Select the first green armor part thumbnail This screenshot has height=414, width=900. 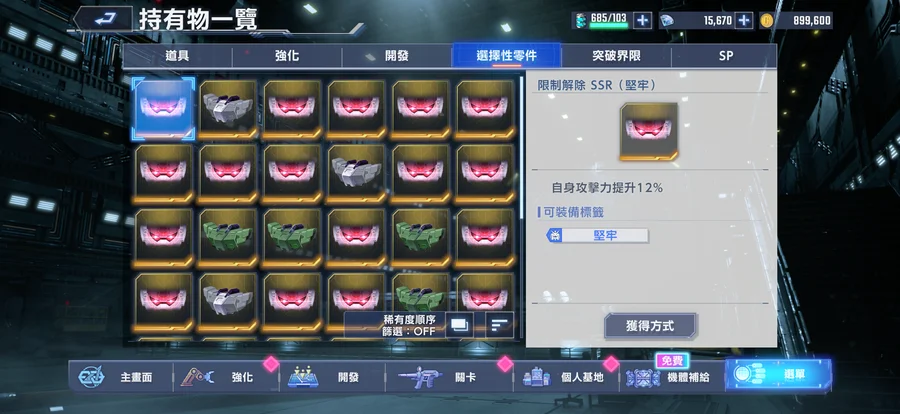pos(228,238)
